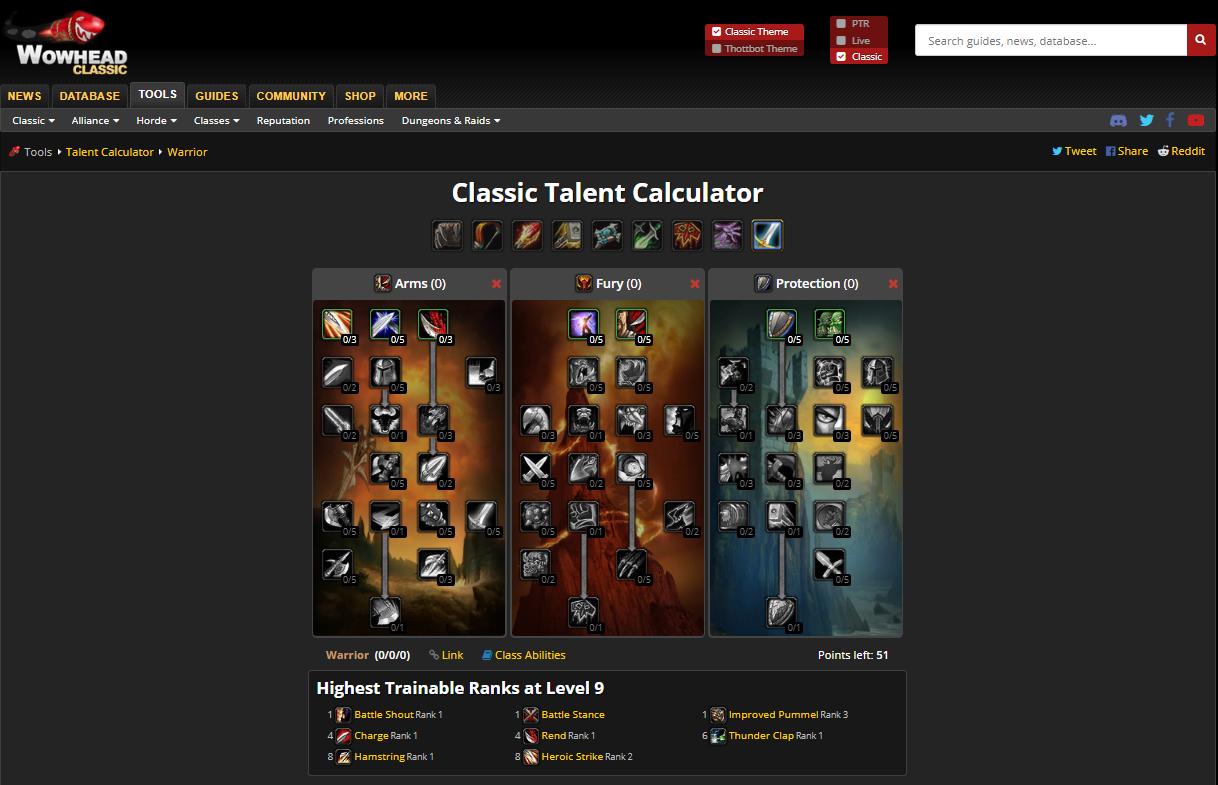Open the Tools tab
This screenshot has width=1218, height=785.
[x=157, y=95]
